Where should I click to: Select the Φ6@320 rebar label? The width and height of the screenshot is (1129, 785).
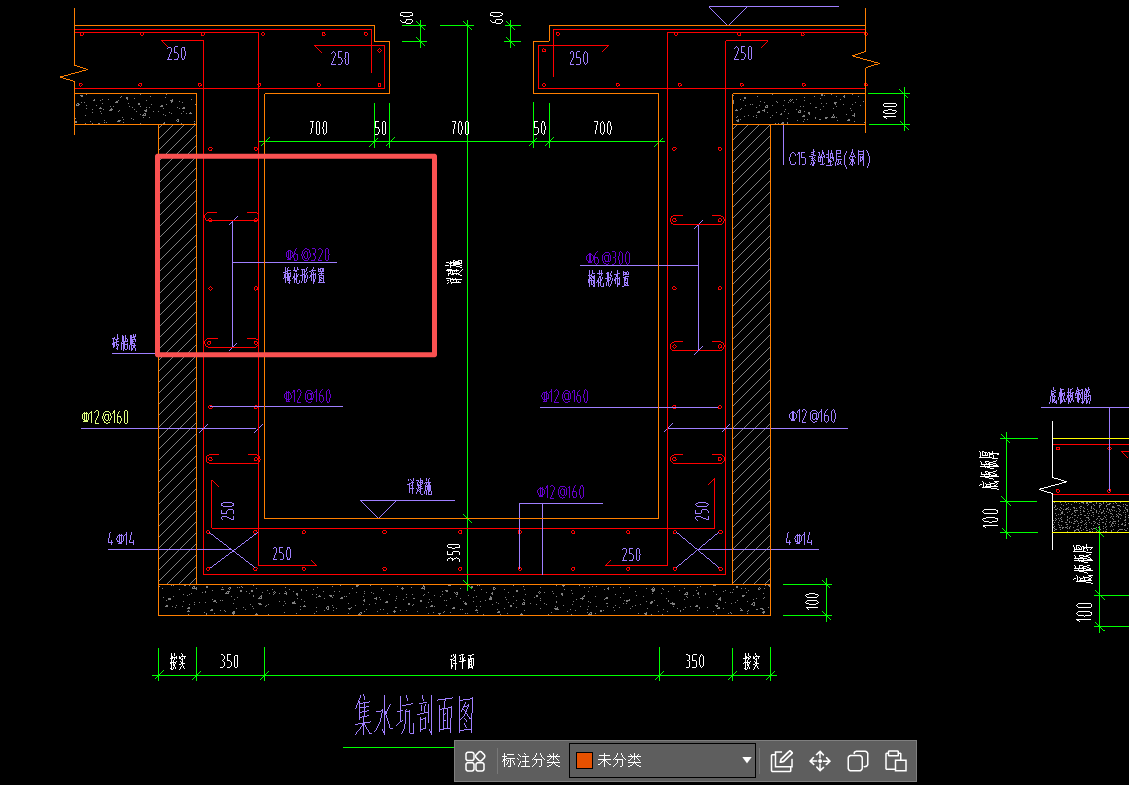click(307, 255)
